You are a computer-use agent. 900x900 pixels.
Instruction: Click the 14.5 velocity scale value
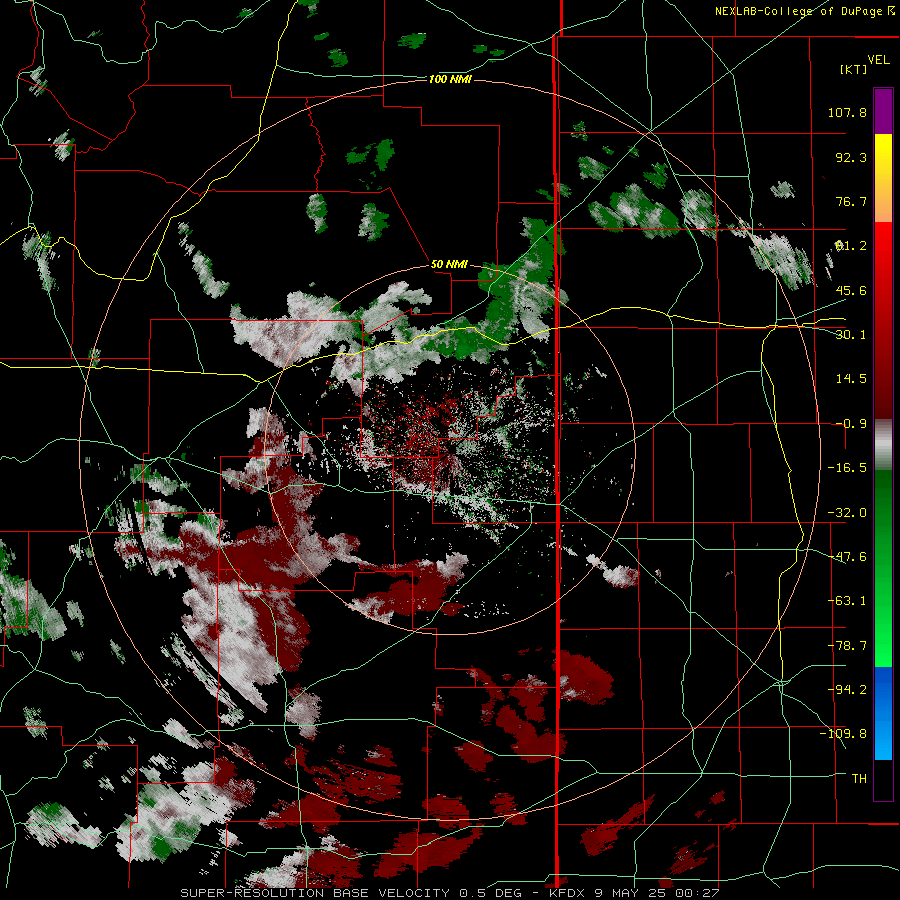(x=851, y=379)
